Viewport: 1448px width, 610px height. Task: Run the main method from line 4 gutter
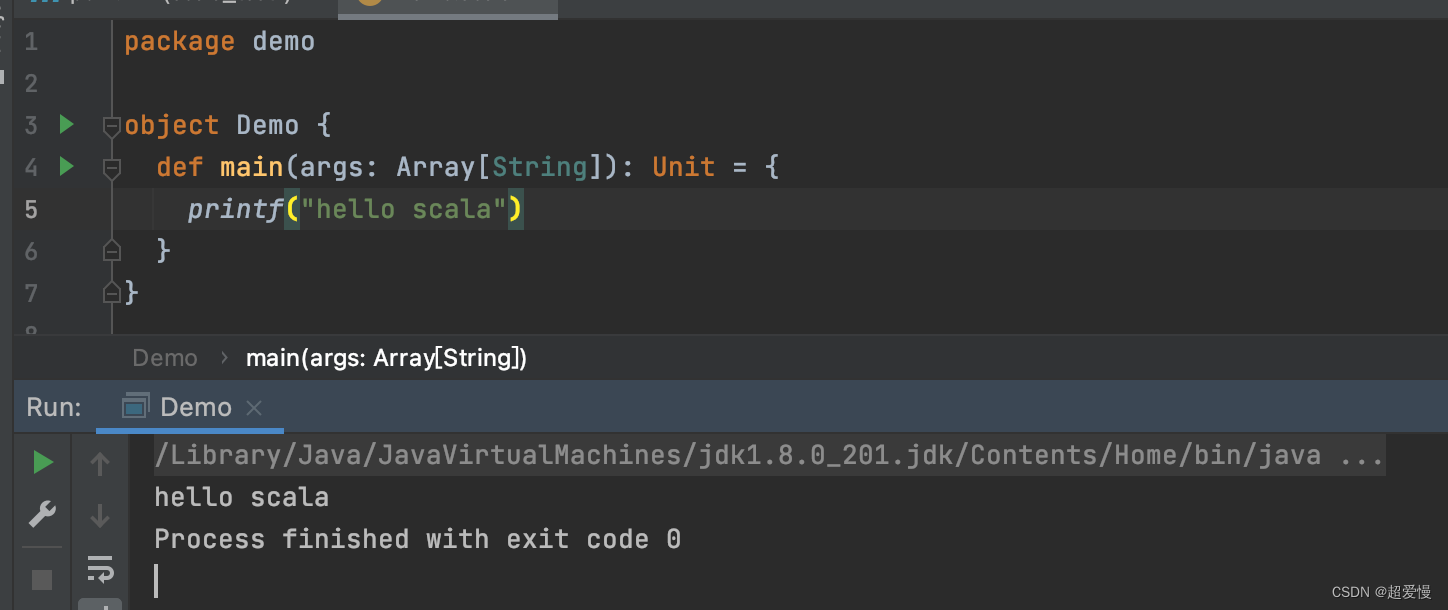(67, 166)
